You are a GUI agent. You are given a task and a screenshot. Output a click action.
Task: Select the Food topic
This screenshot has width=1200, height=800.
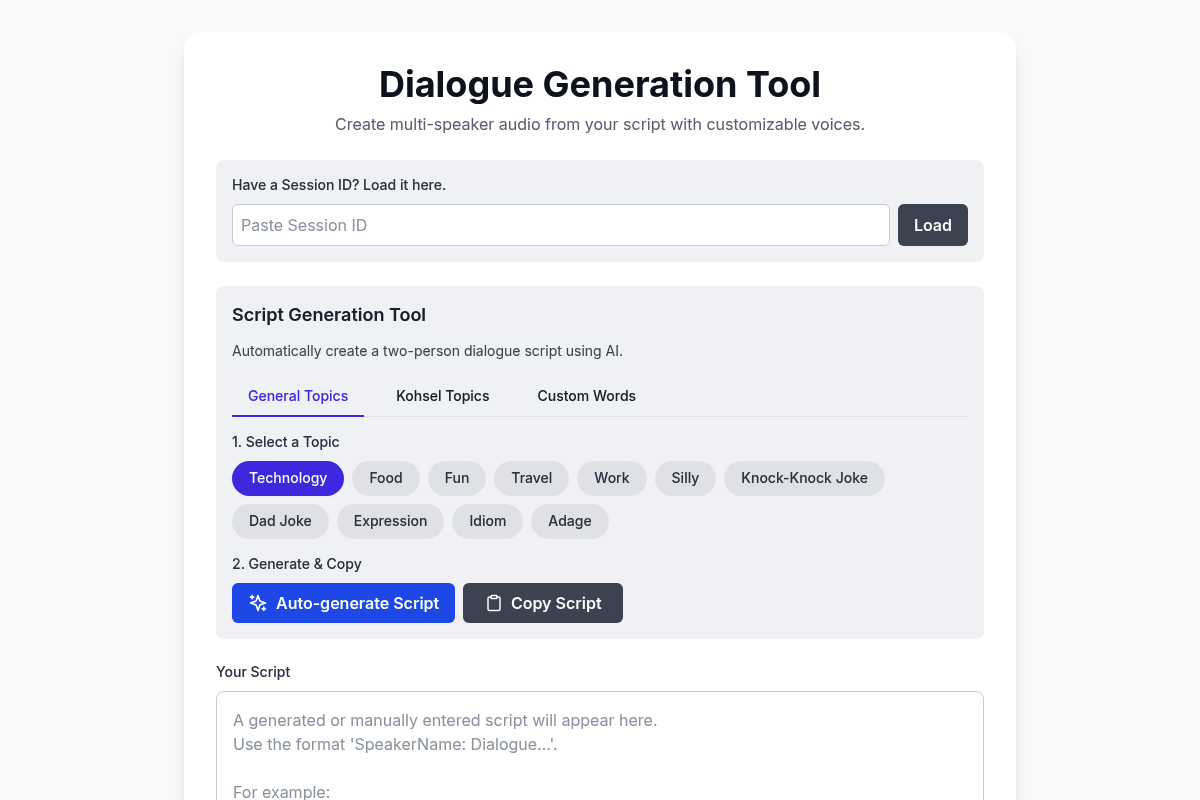coord(385,478)
